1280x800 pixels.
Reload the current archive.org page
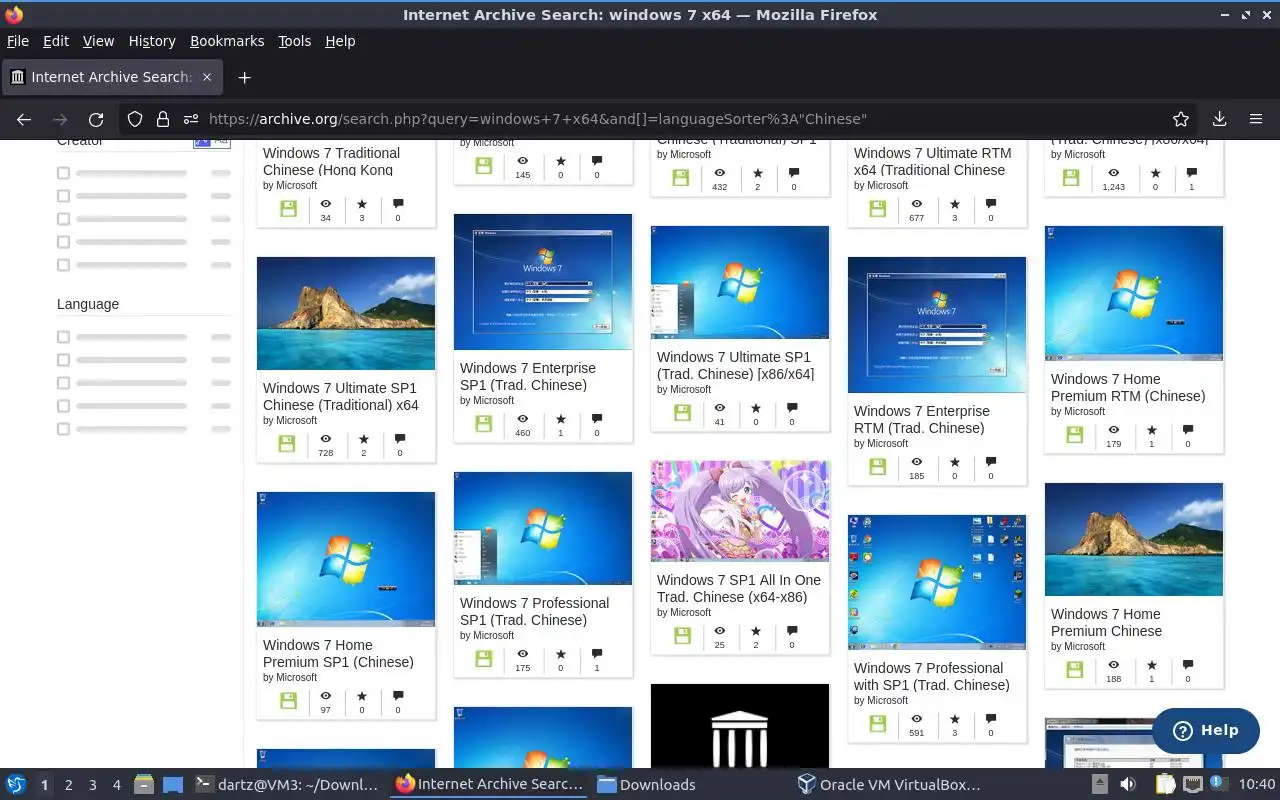96,119
